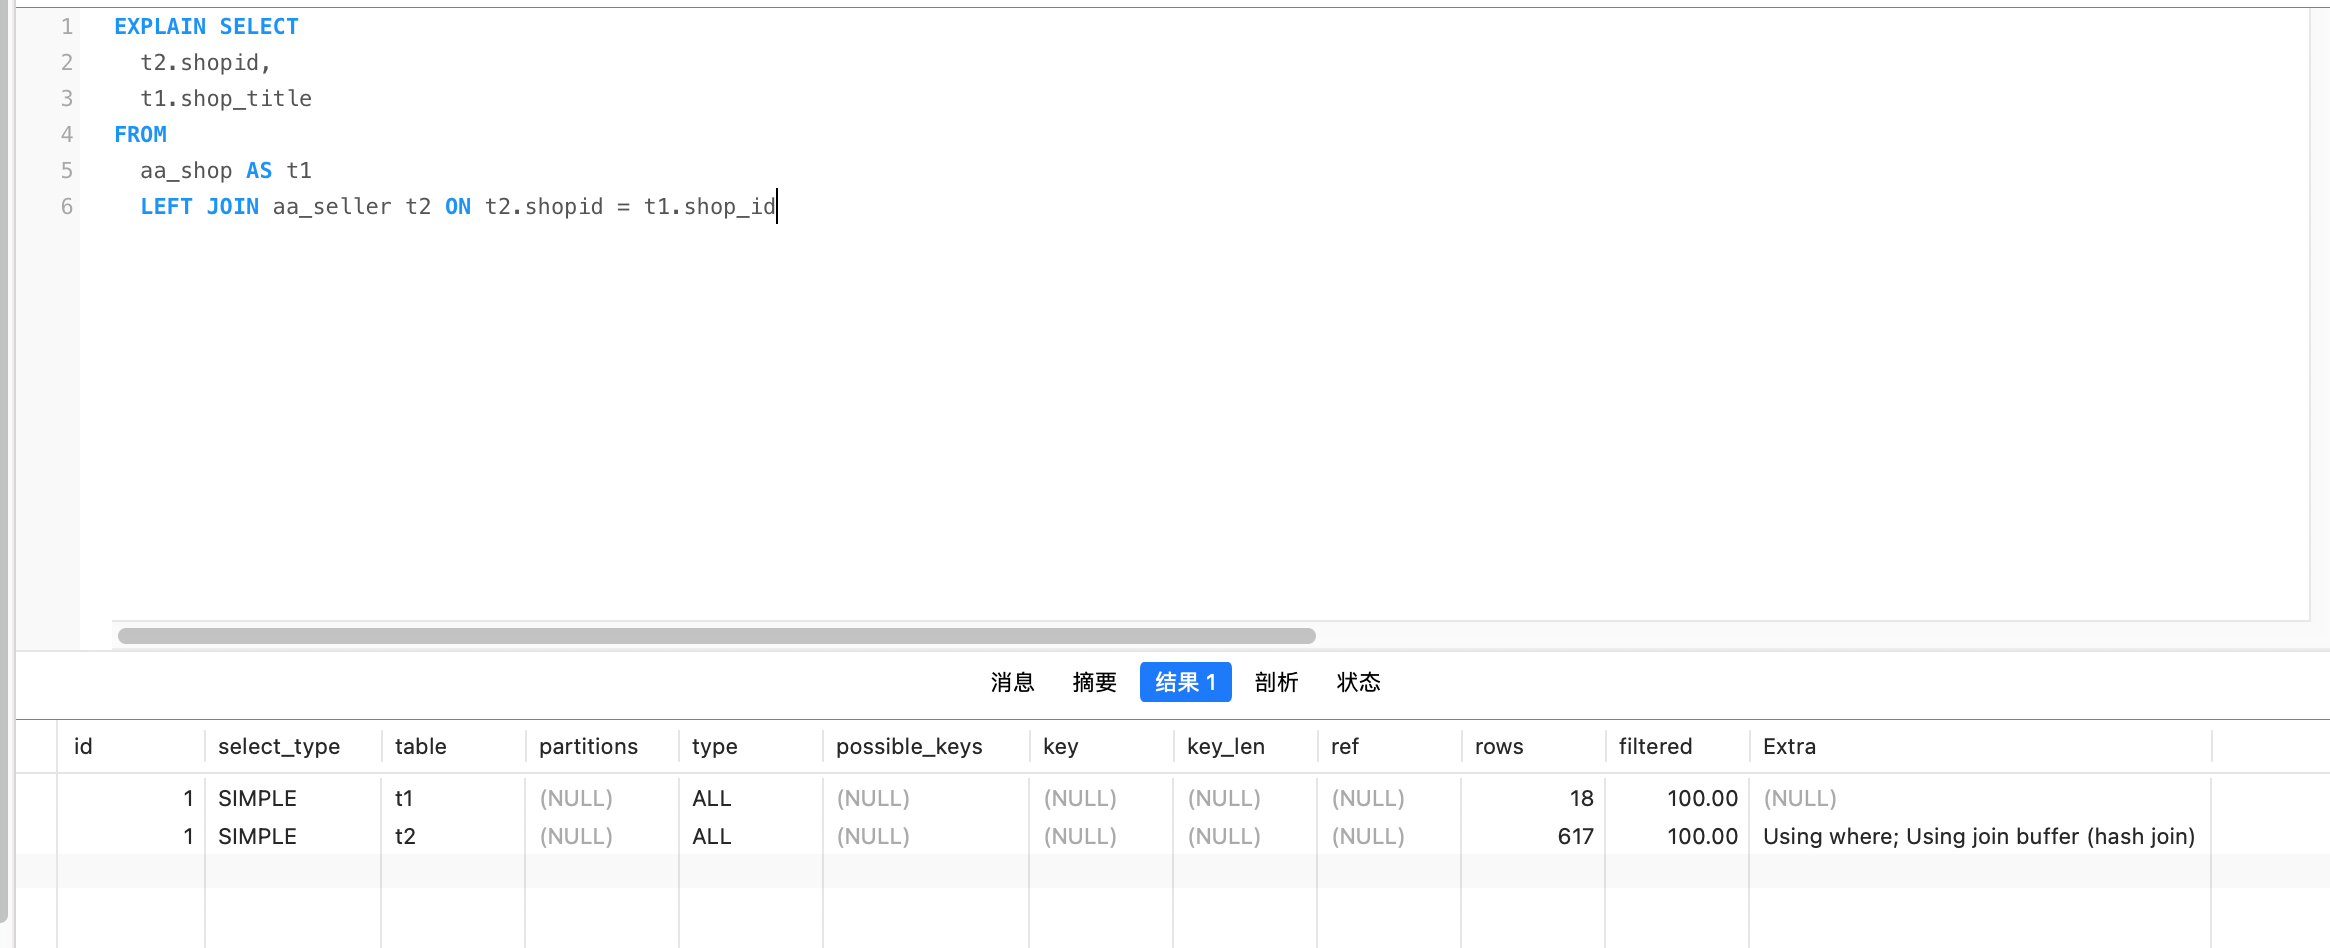2330x948 pixels.
Task: Select the t2 cell in table column
Action: coord(405,836)
